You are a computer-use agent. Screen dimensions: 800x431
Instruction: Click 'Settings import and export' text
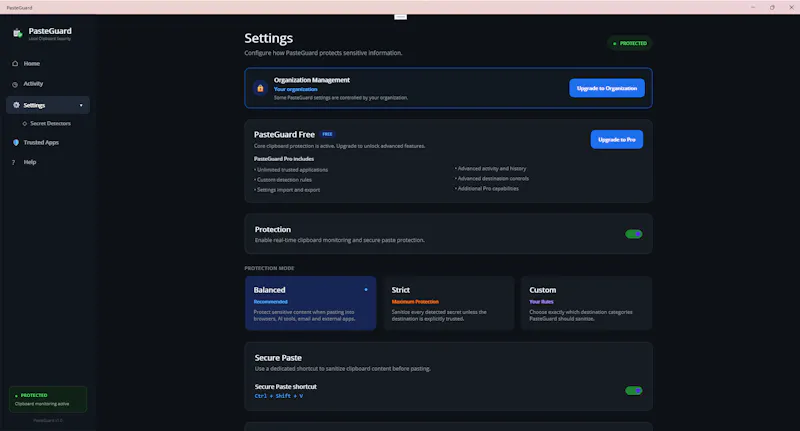(x=288, y=190)
